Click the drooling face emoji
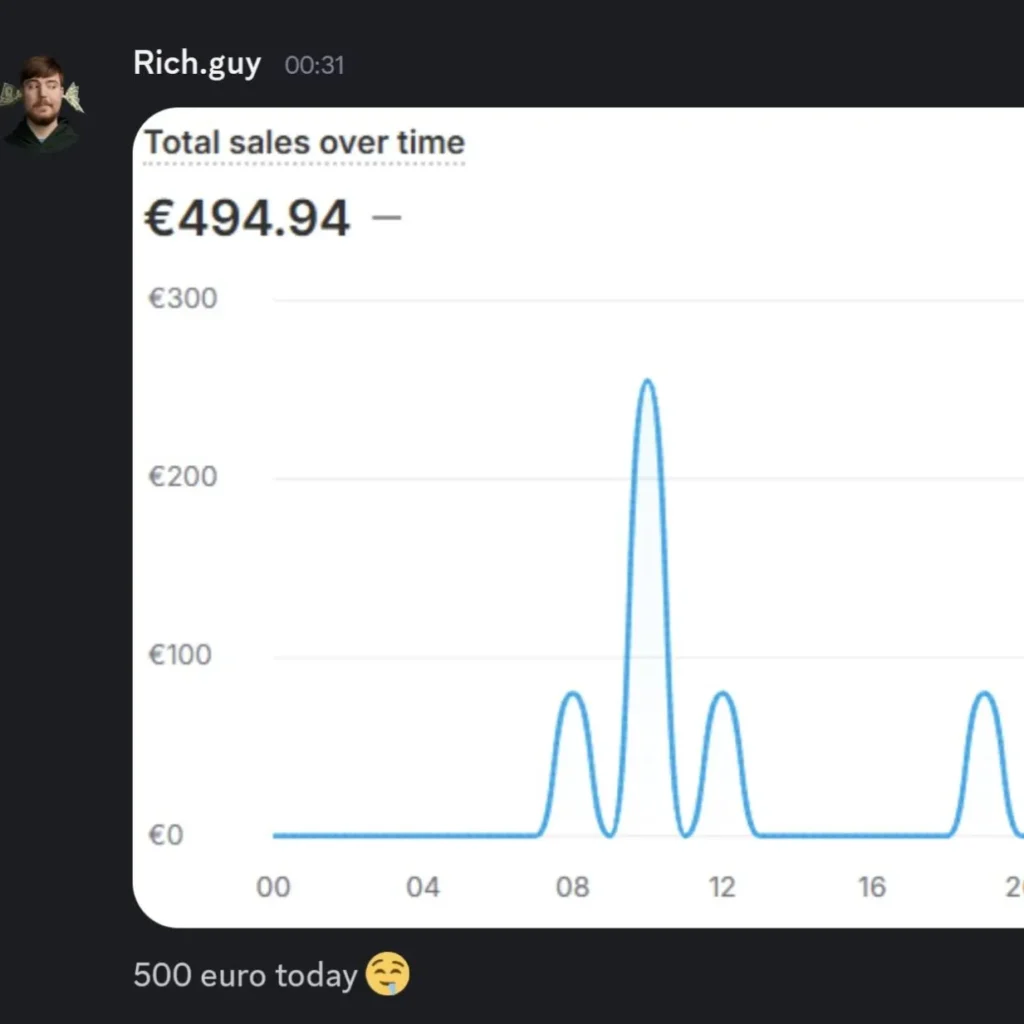 click(387, 974)
